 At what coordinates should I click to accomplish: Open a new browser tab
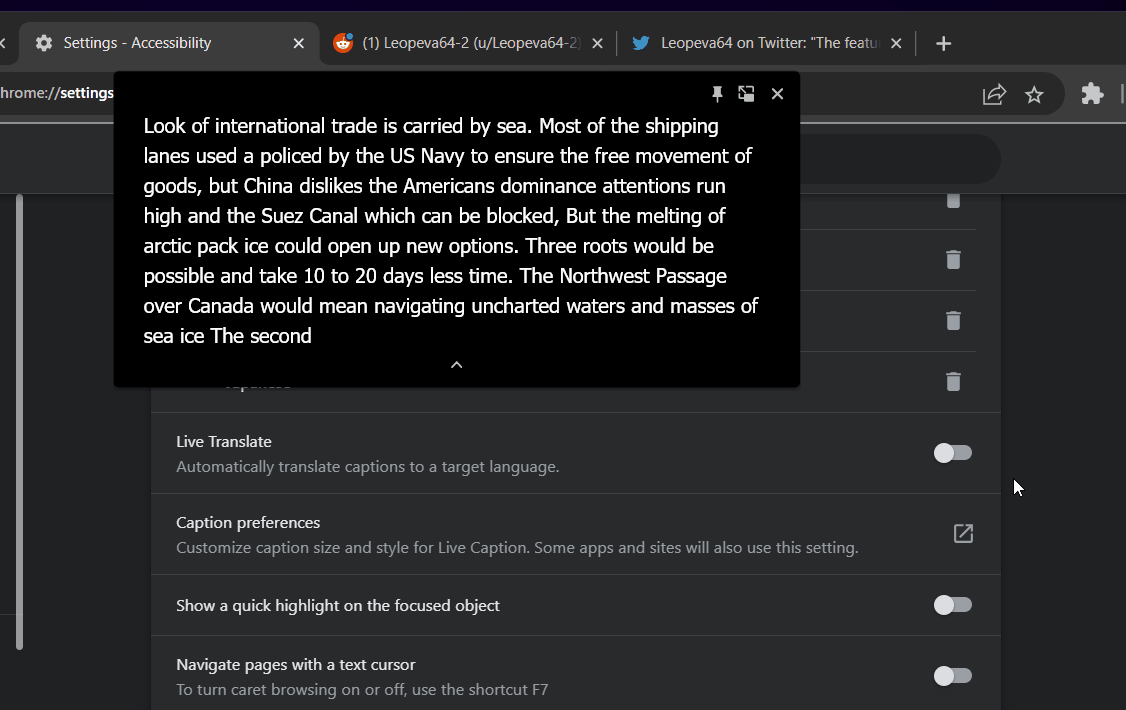pos(943,43)
